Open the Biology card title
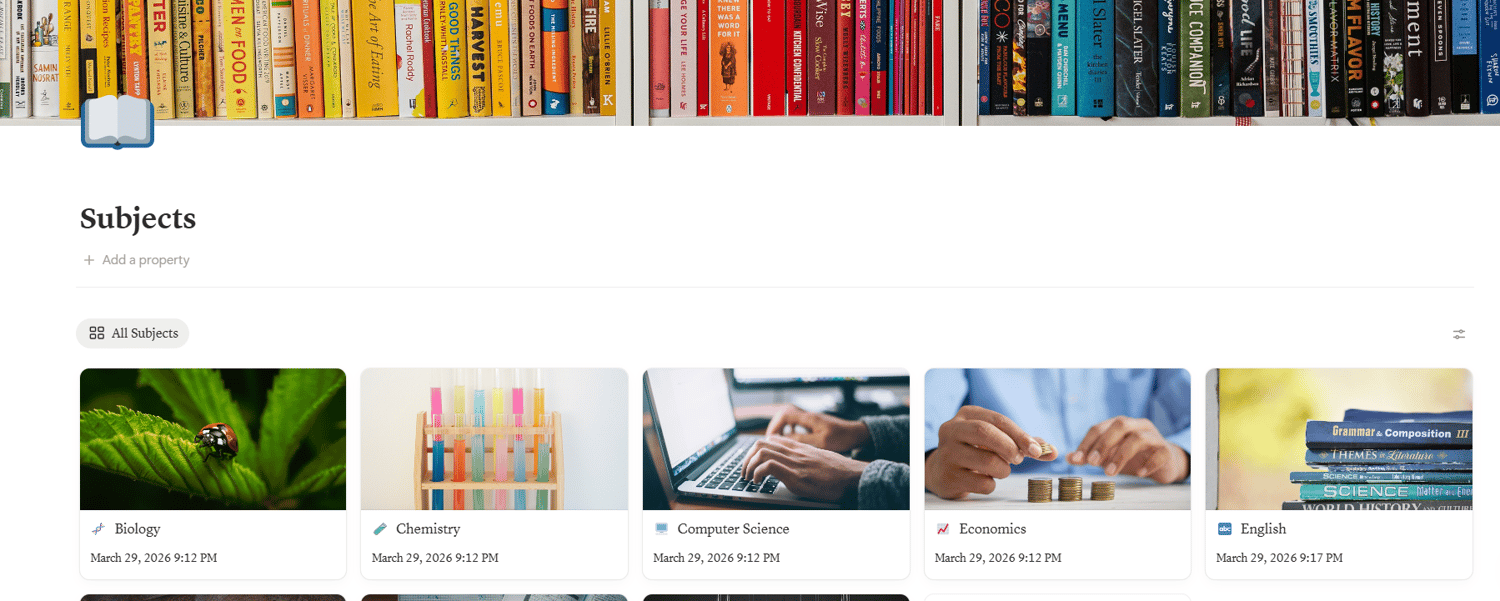The image size is (1500, 601). click(138, 529)
